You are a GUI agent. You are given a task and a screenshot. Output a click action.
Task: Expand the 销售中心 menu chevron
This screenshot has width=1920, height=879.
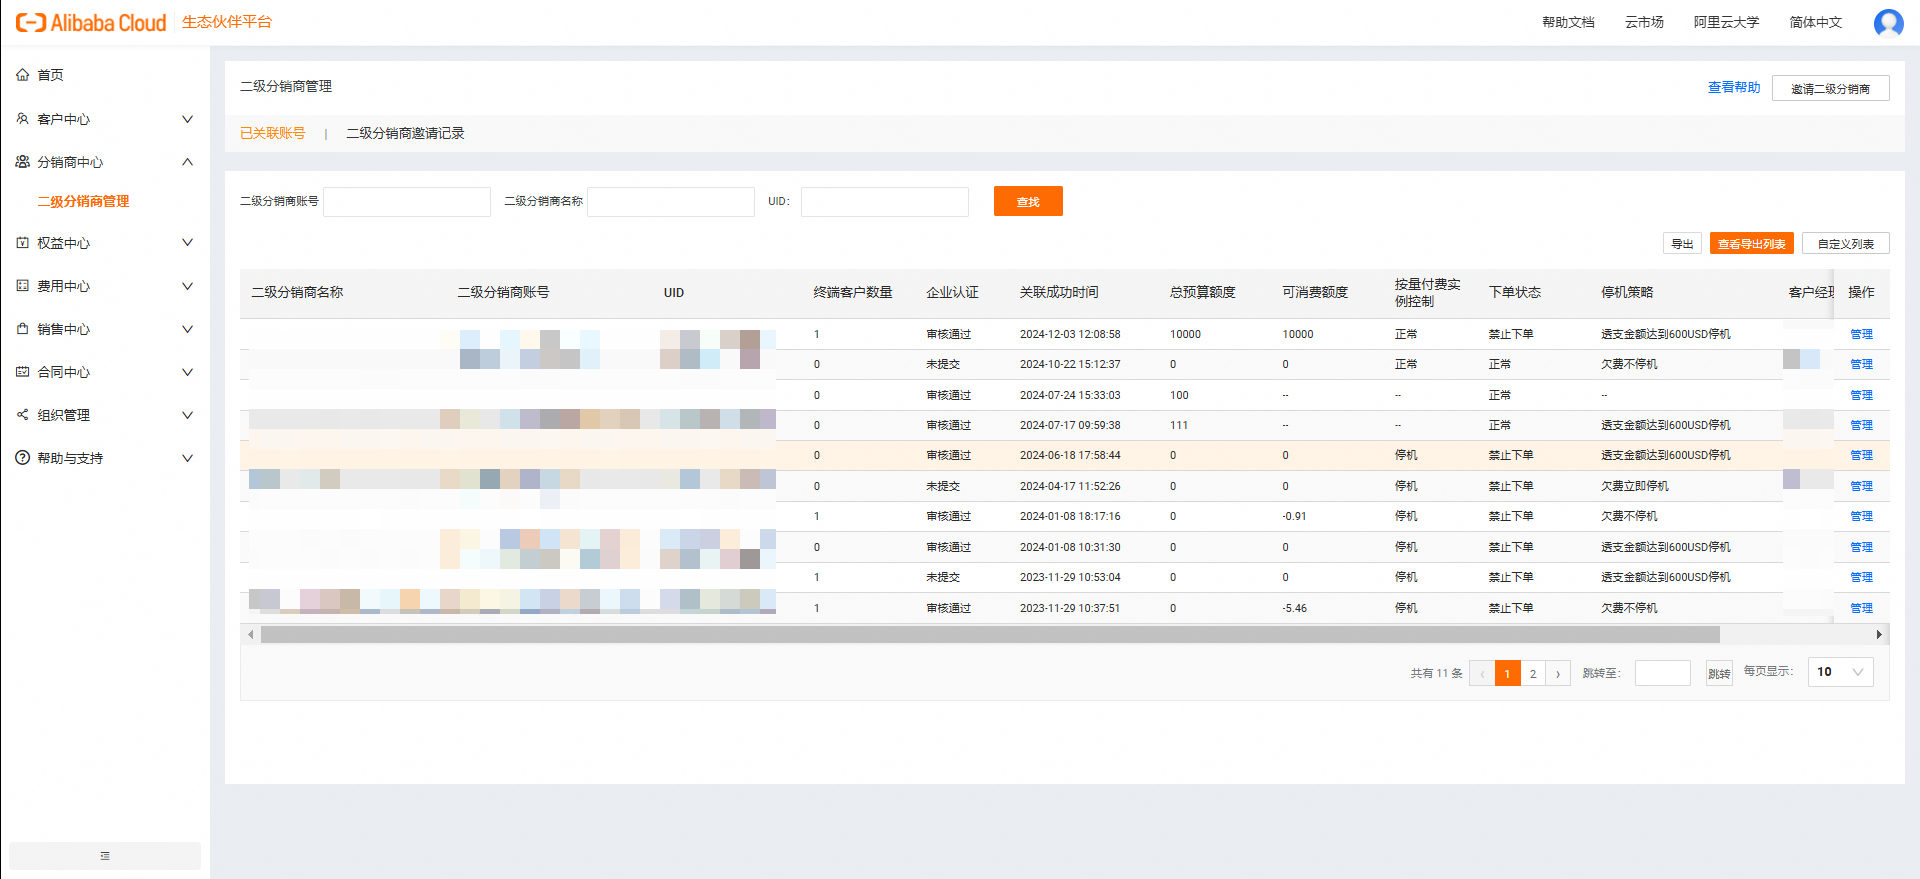pos(187,329)
